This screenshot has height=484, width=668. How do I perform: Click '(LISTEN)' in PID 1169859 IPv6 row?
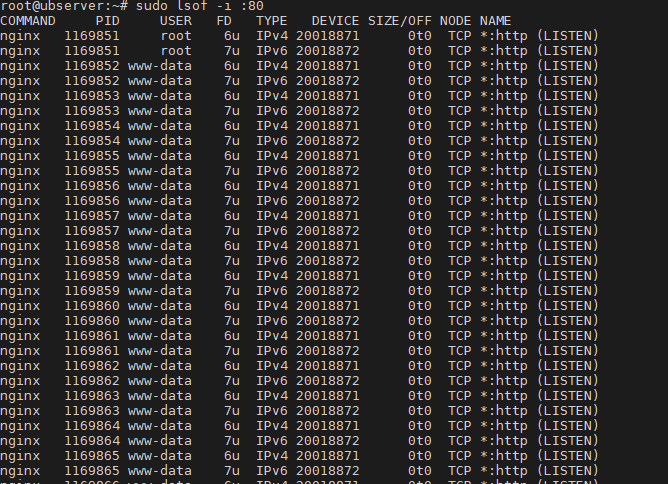pyautogui.click(x=567, y=291)
